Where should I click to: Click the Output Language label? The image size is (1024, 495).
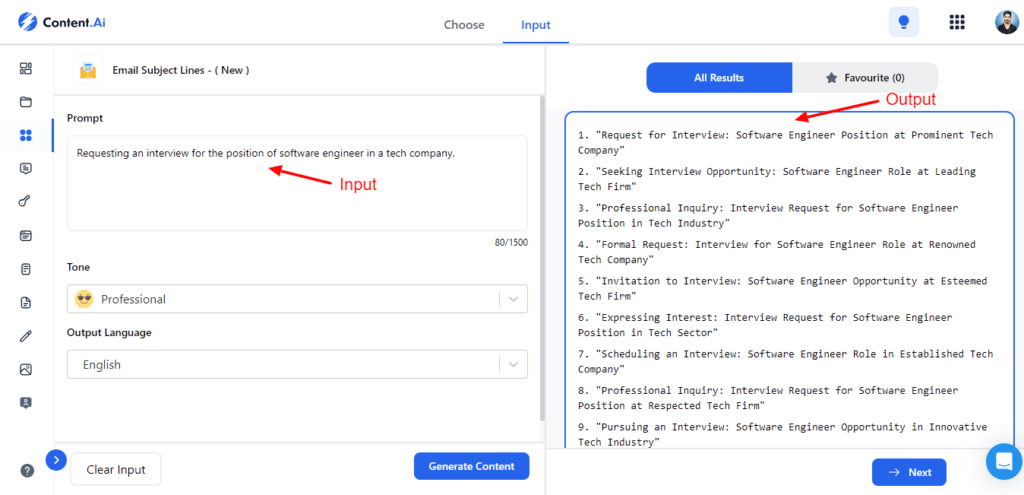109,332
